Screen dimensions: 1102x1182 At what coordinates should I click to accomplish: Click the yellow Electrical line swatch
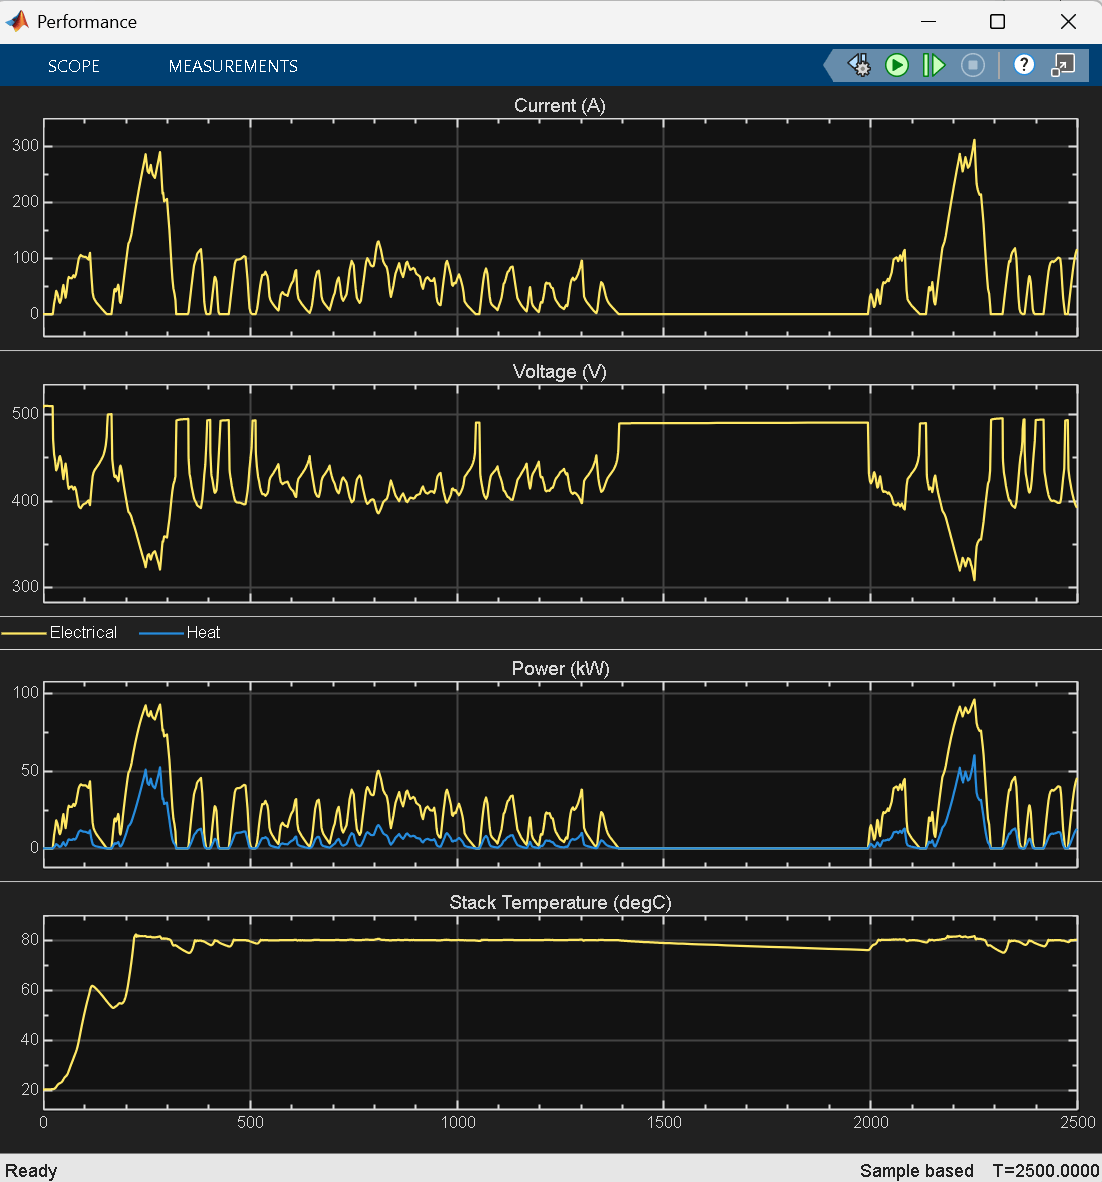(24, 633)
